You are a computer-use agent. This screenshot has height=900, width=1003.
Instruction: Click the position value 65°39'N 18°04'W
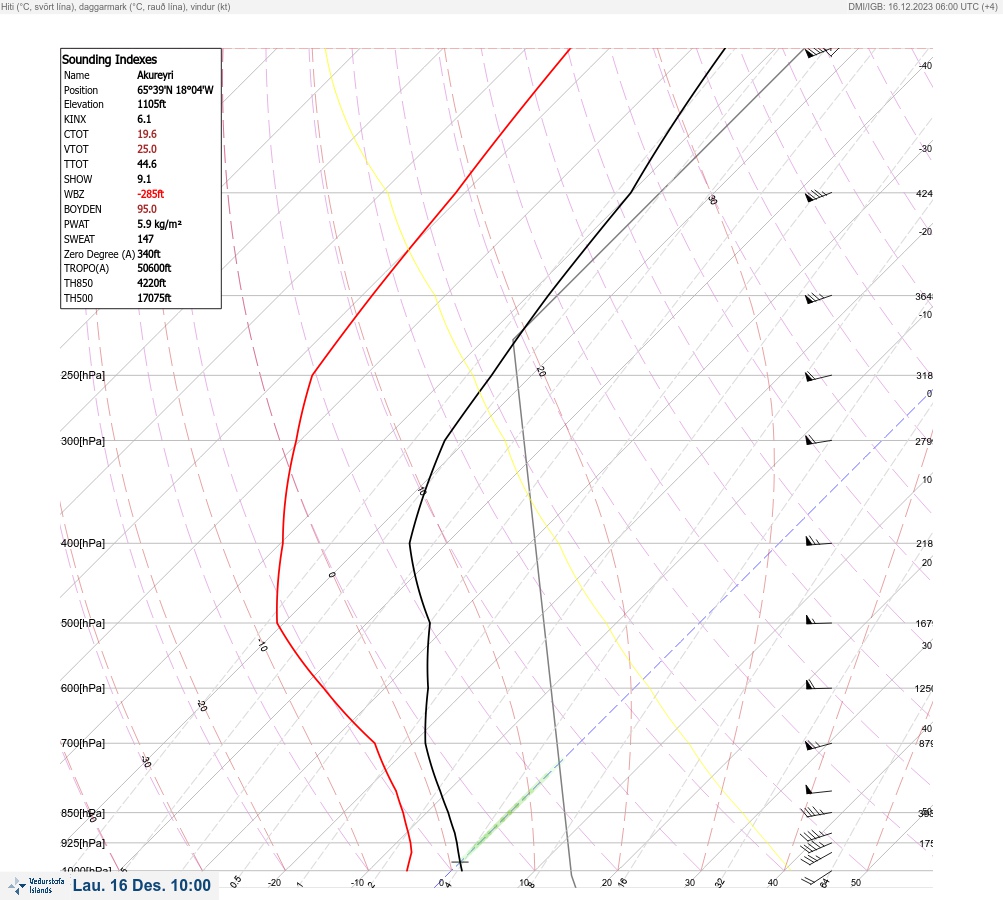(175, 90)
